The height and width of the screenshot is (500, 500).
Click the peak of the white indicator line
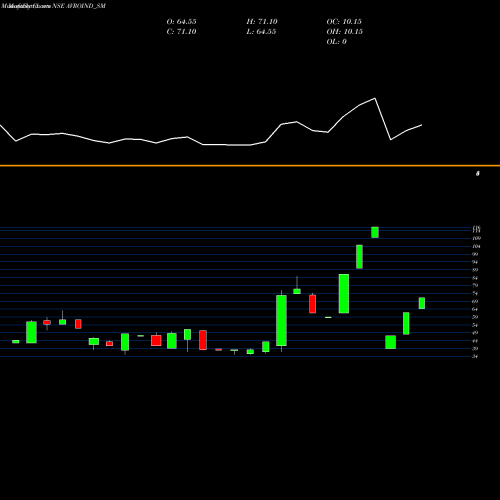(x=375, y=98)
